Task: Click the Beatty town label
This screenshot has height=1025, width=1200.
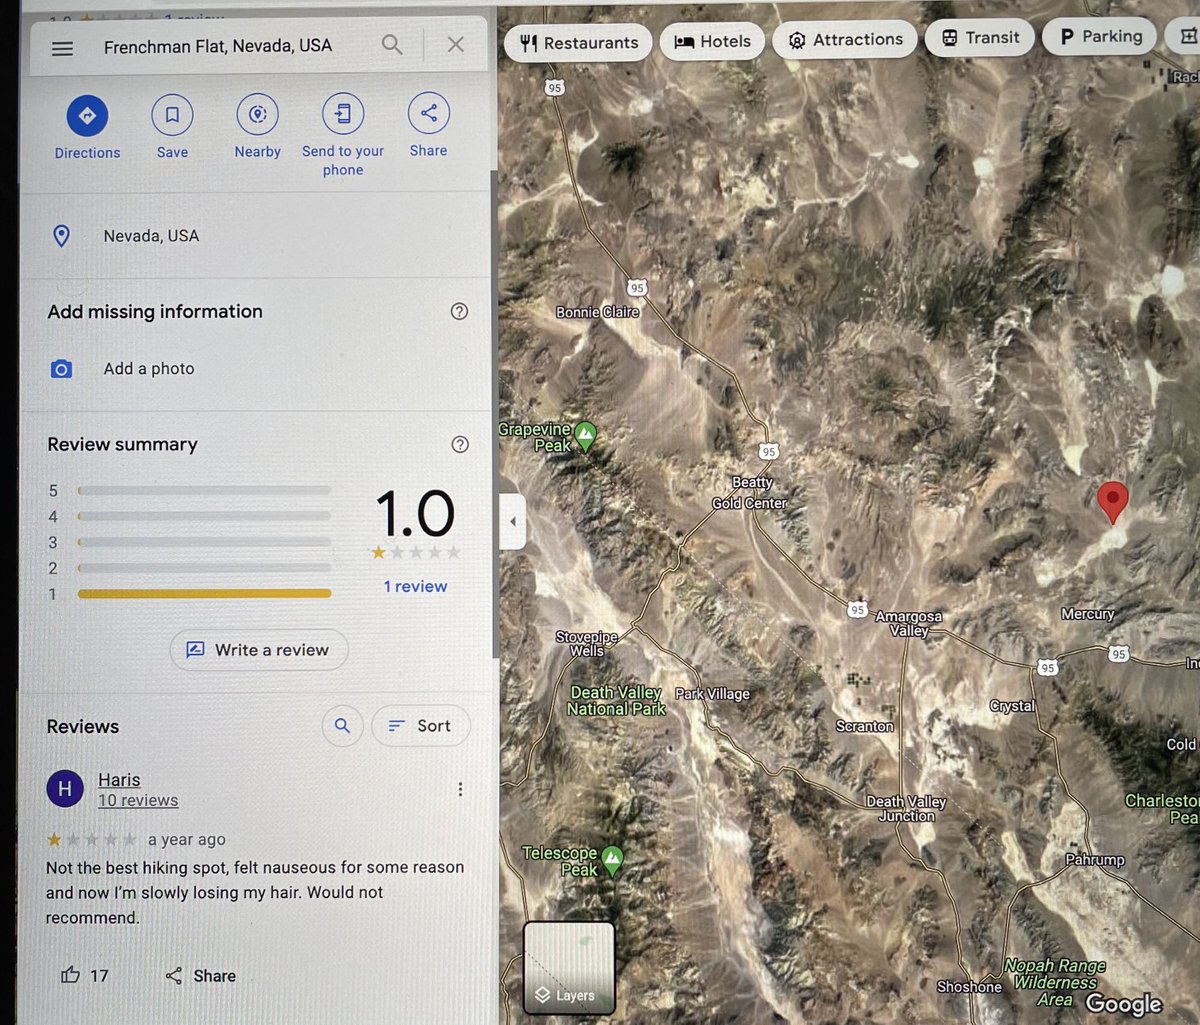Action: 752,482
